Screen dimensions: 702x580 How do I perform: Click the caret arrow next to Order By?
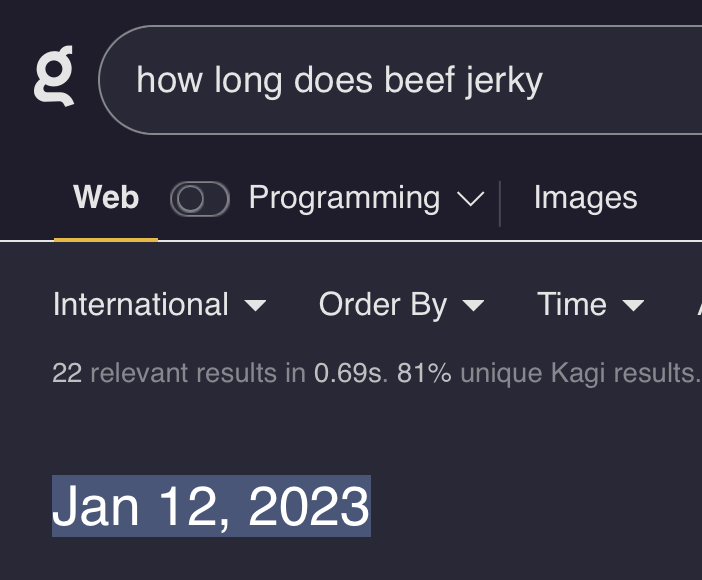pyautogui.click(x=473, y=305)
